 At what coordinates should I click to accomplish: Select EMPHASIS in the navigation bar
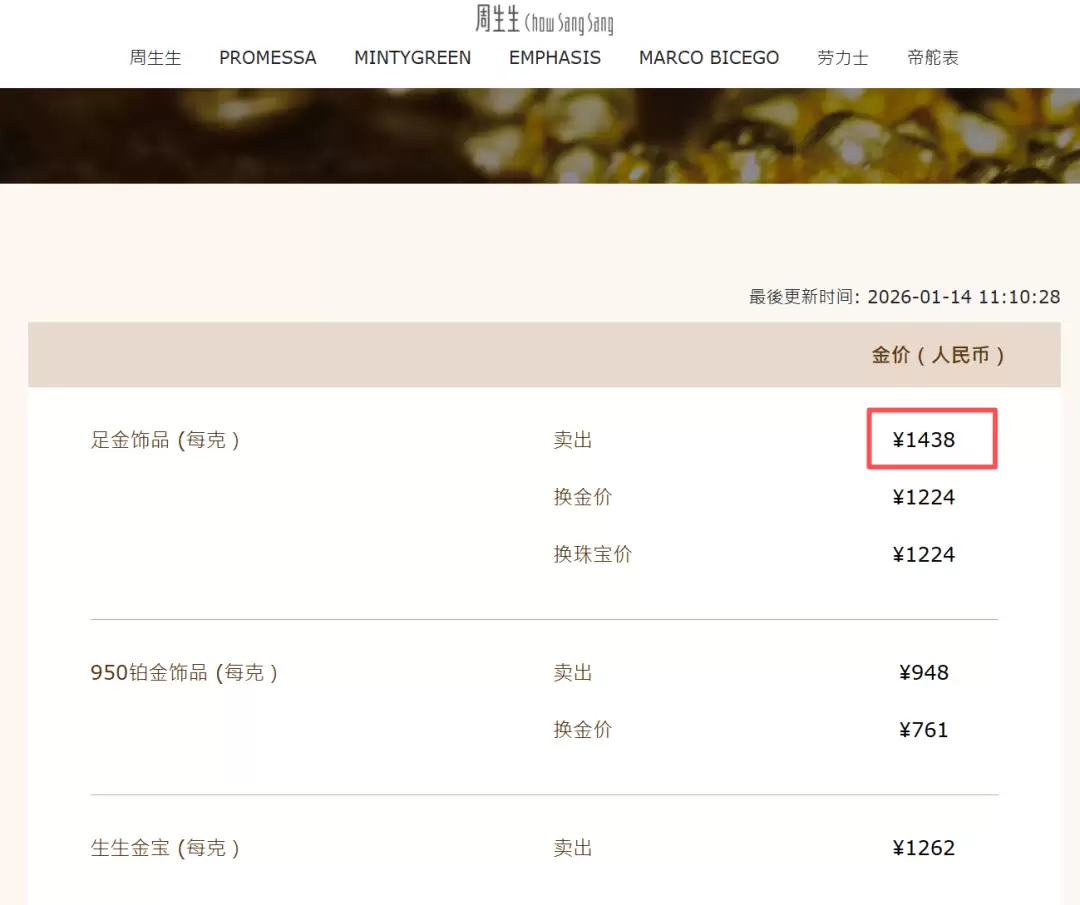tap(554, 58)
